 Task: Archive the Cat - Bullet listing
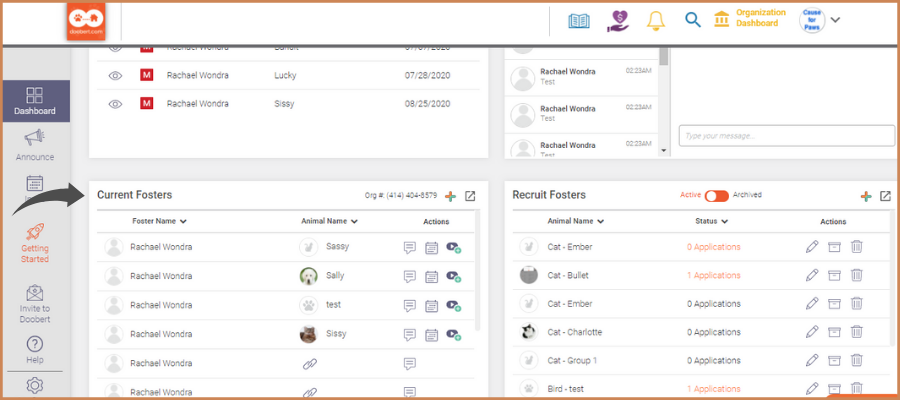(x=834, y=275)
